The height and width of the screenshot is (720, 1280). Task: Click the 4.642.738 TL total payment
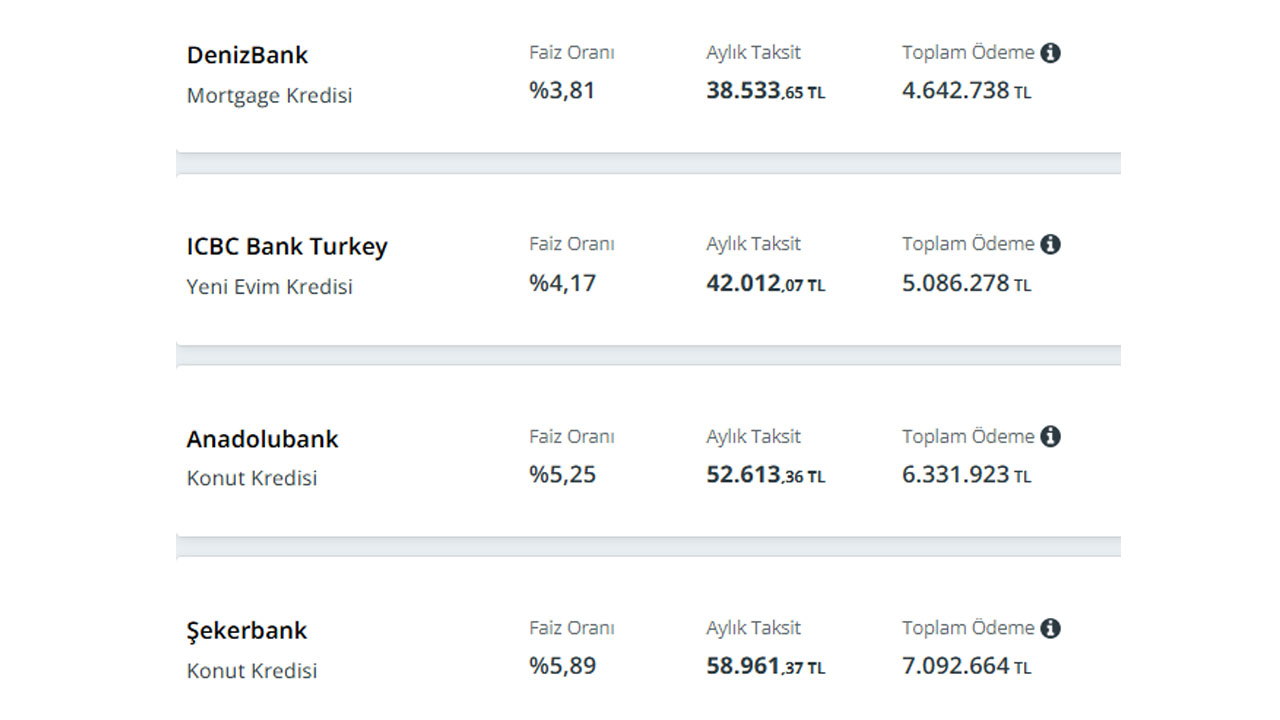966,91
